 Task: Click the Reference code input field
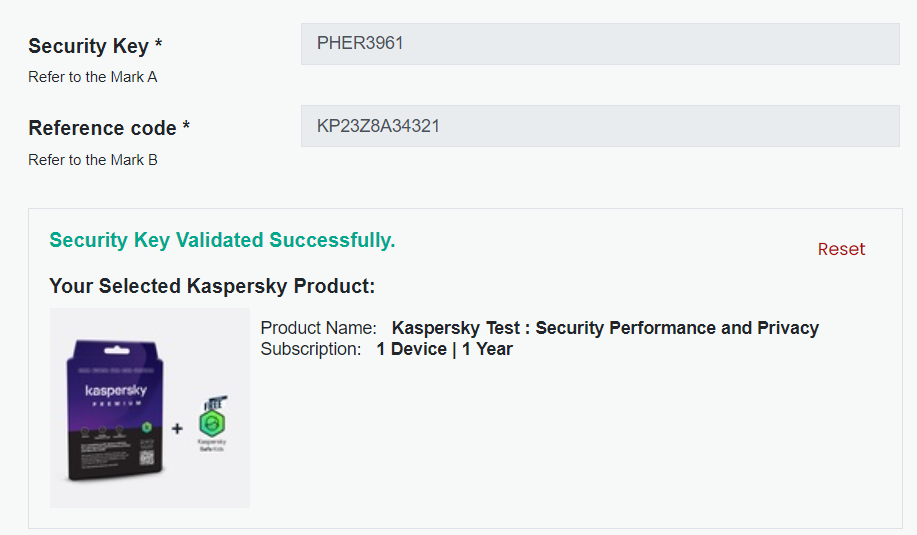tap(600, 127)
